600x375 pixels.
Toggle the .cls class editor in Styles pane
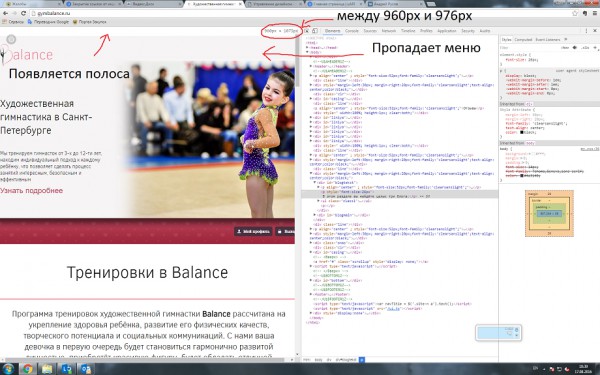[585, 48]
